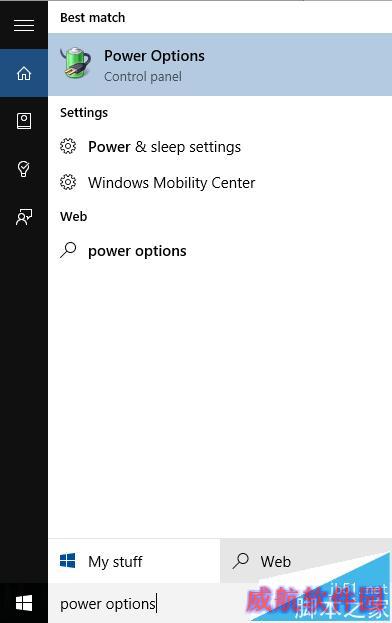
Task: Click magnifier icon beside power options web result
Action: coord(68,250)
